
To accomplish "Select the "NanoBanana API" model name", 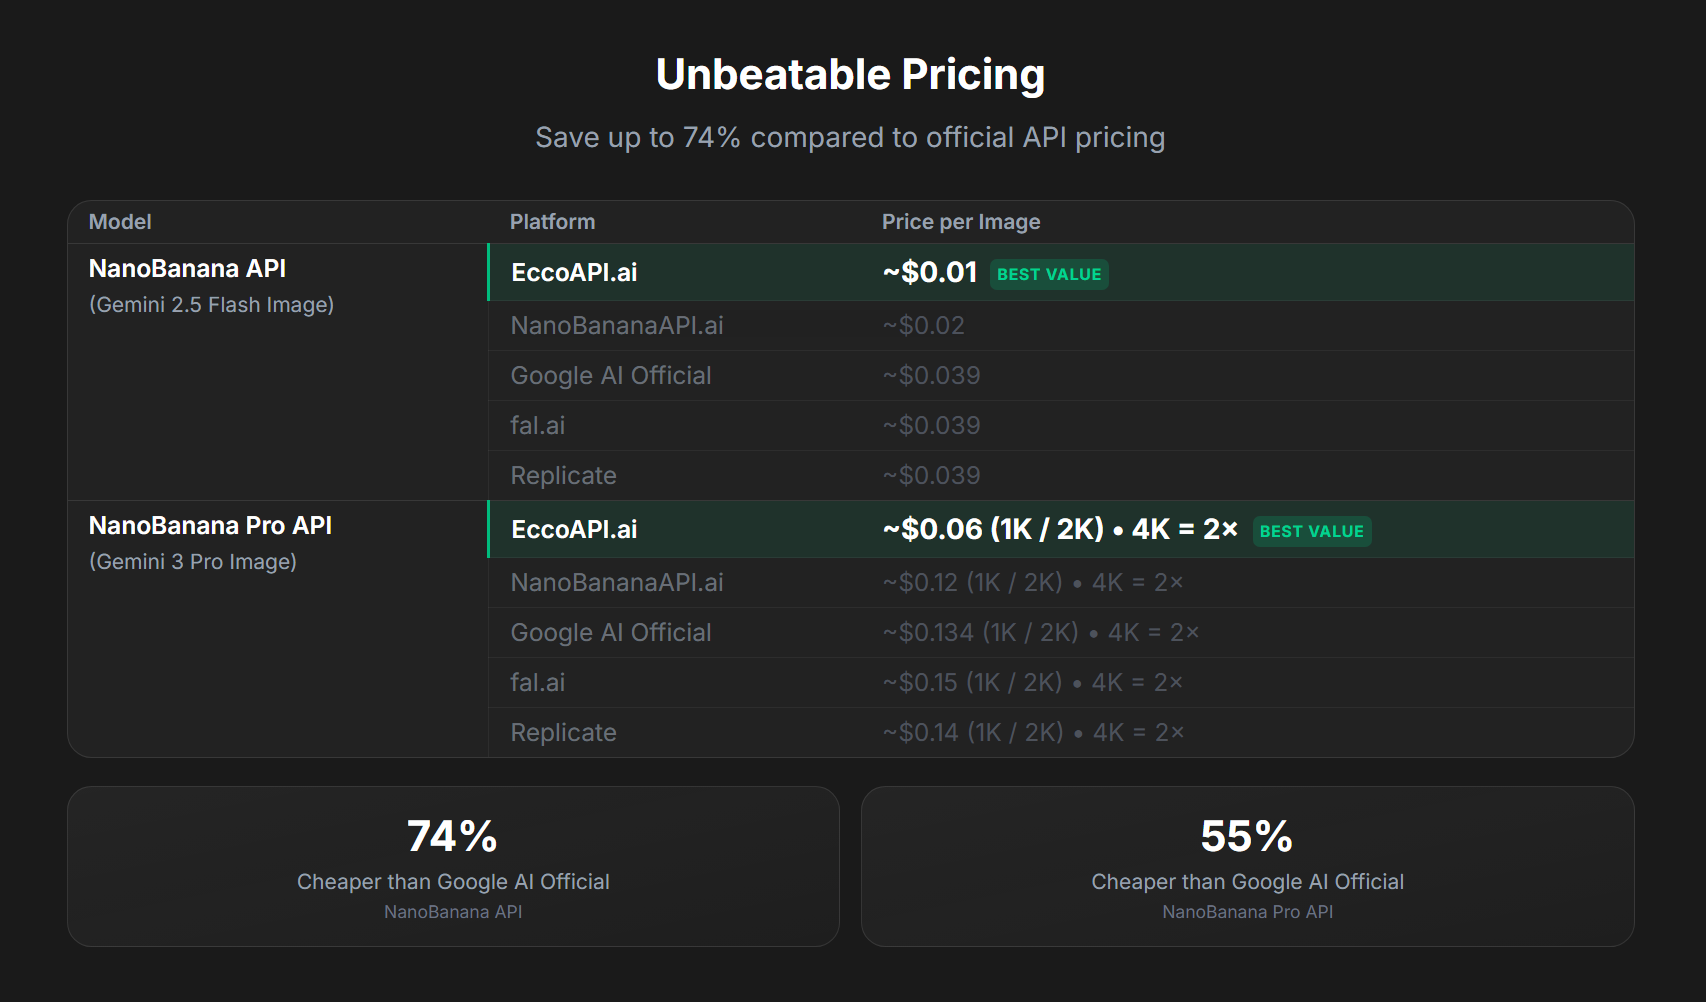I will [187, 269].
